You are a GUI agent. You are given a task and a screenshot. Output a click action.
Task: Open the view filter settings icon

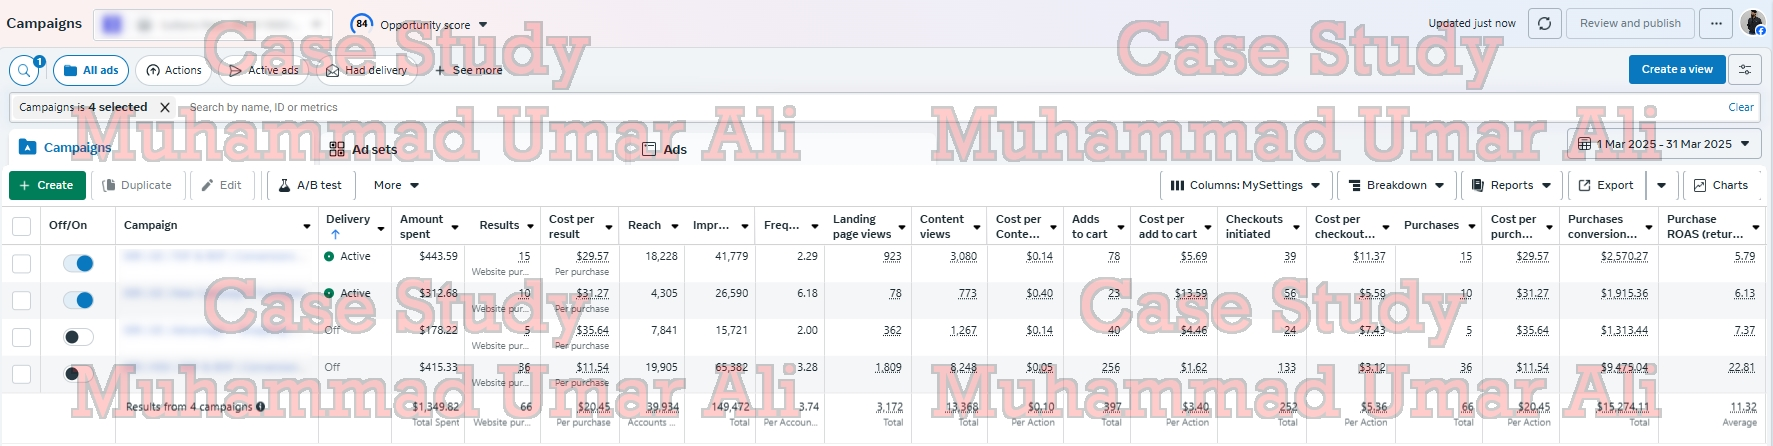pos(1745,70)
